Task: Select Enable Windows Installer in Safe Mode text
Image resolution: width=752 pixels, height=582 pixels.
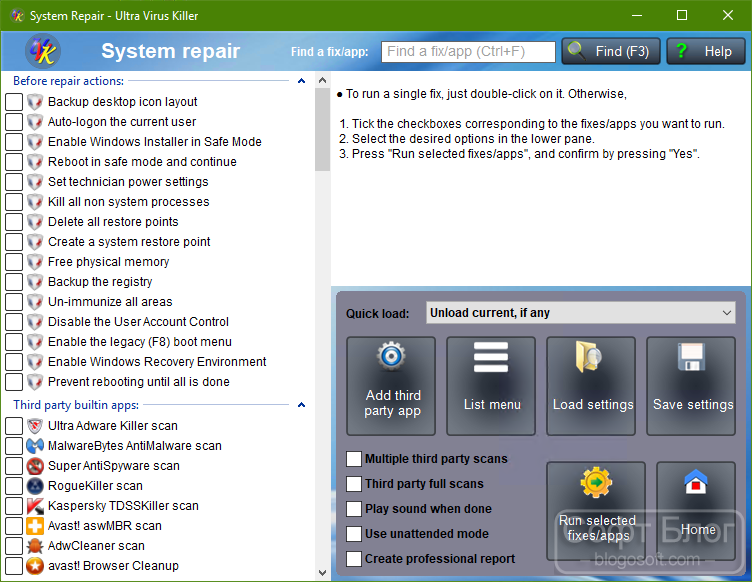Action: (x=154, y=142)
